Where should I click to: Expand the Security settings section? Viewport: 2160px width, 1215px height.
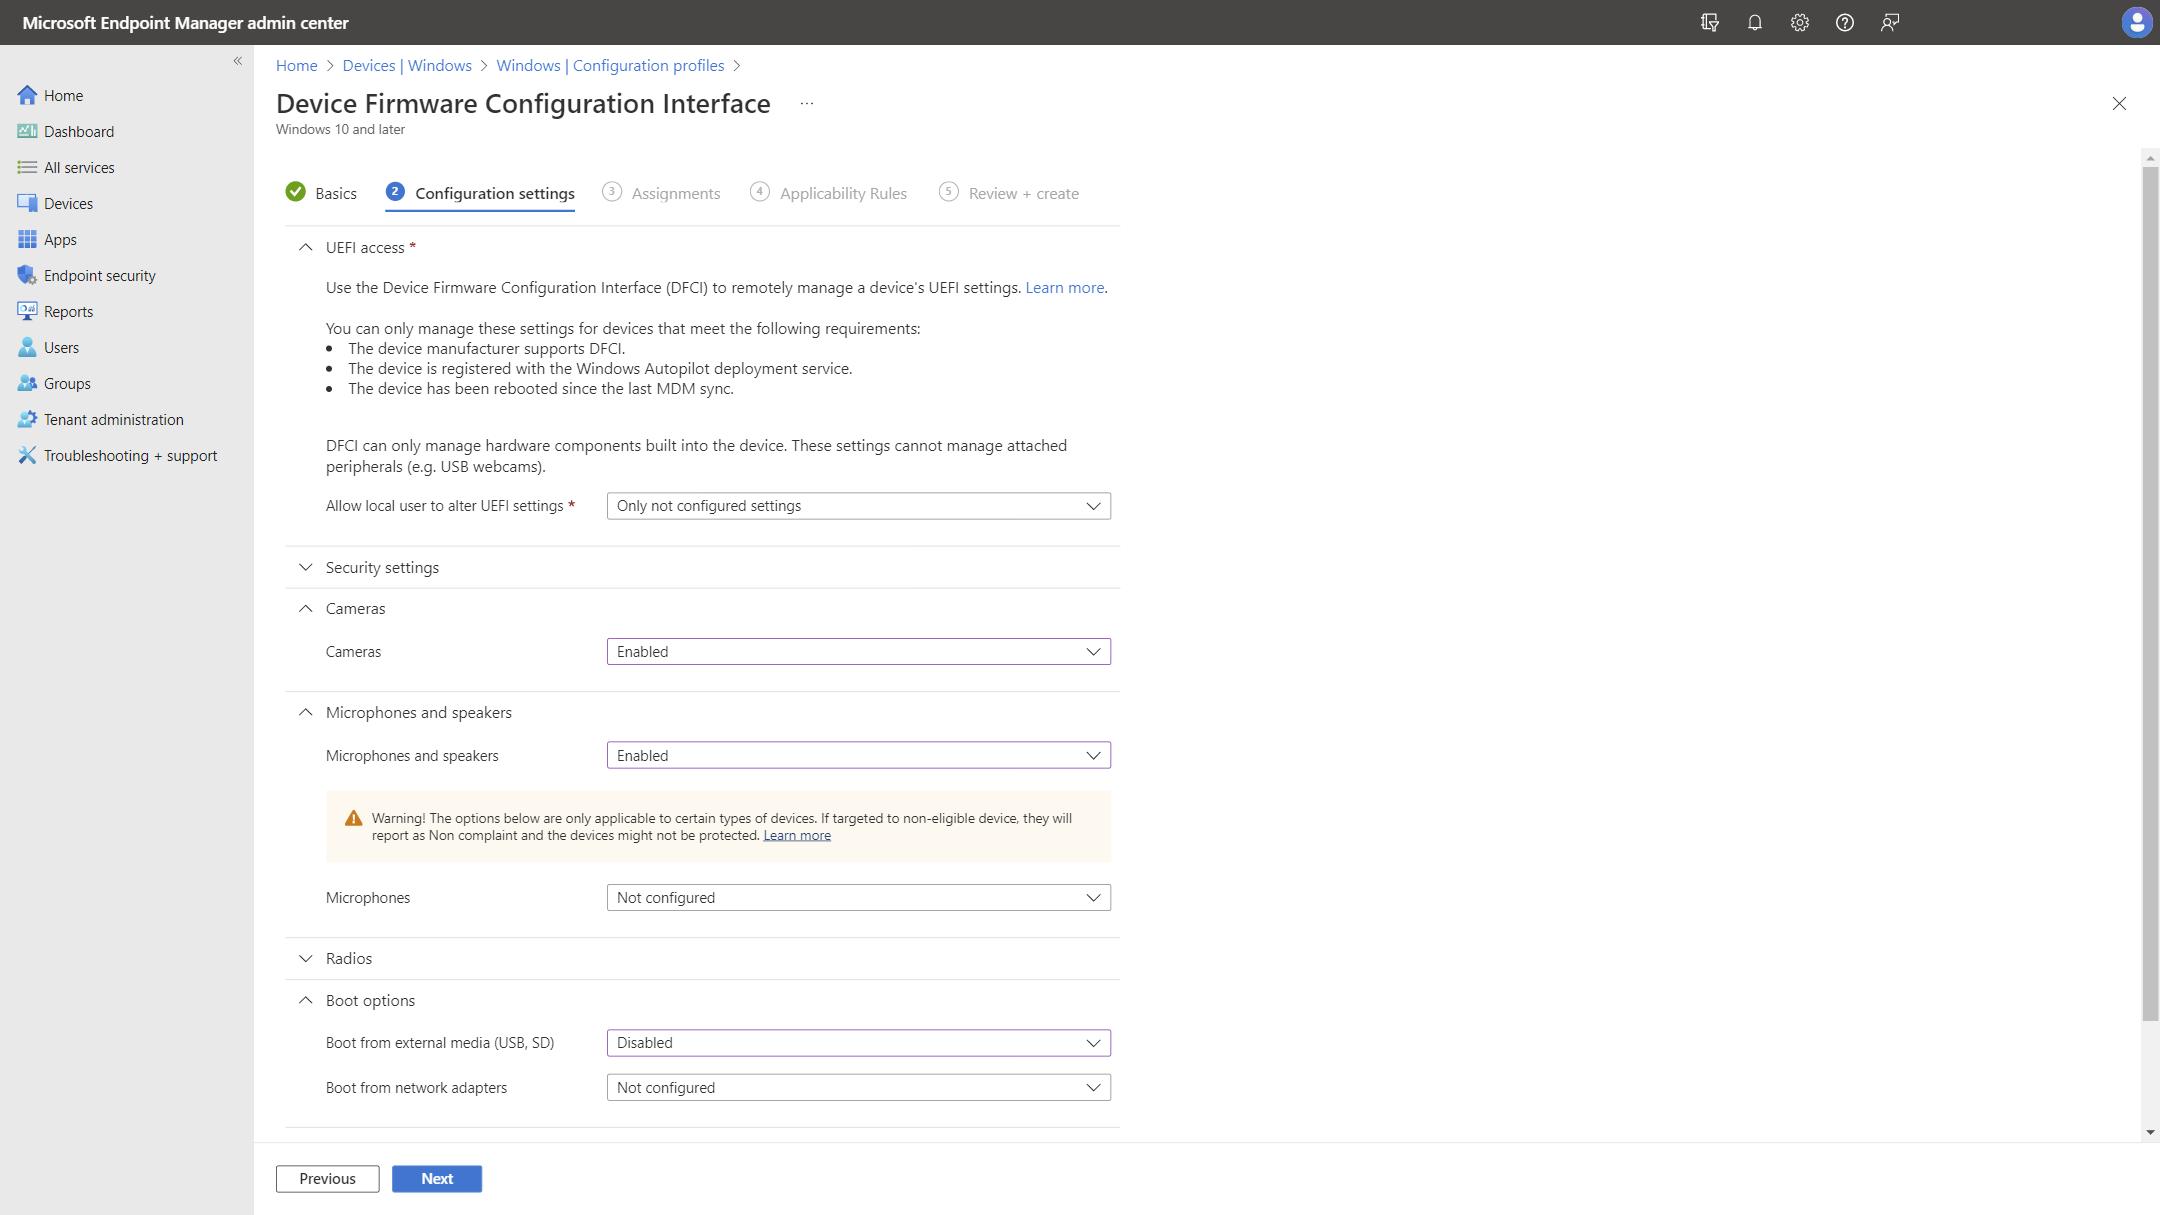382,568
